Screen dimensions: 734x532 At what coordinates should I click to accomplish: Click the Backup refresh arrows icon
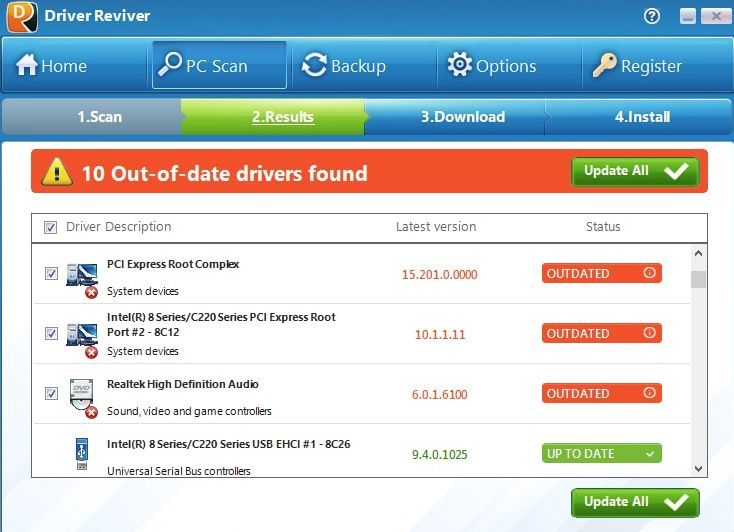pos(314,65)
